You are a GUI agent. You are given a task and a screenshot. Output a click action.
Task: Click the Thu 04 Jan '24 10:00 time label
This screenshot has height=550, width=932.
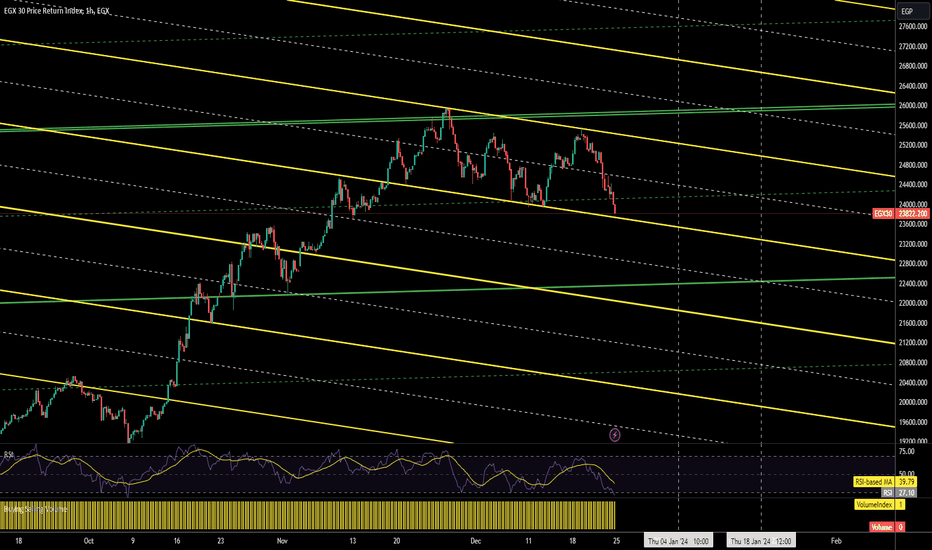(678, 541)
